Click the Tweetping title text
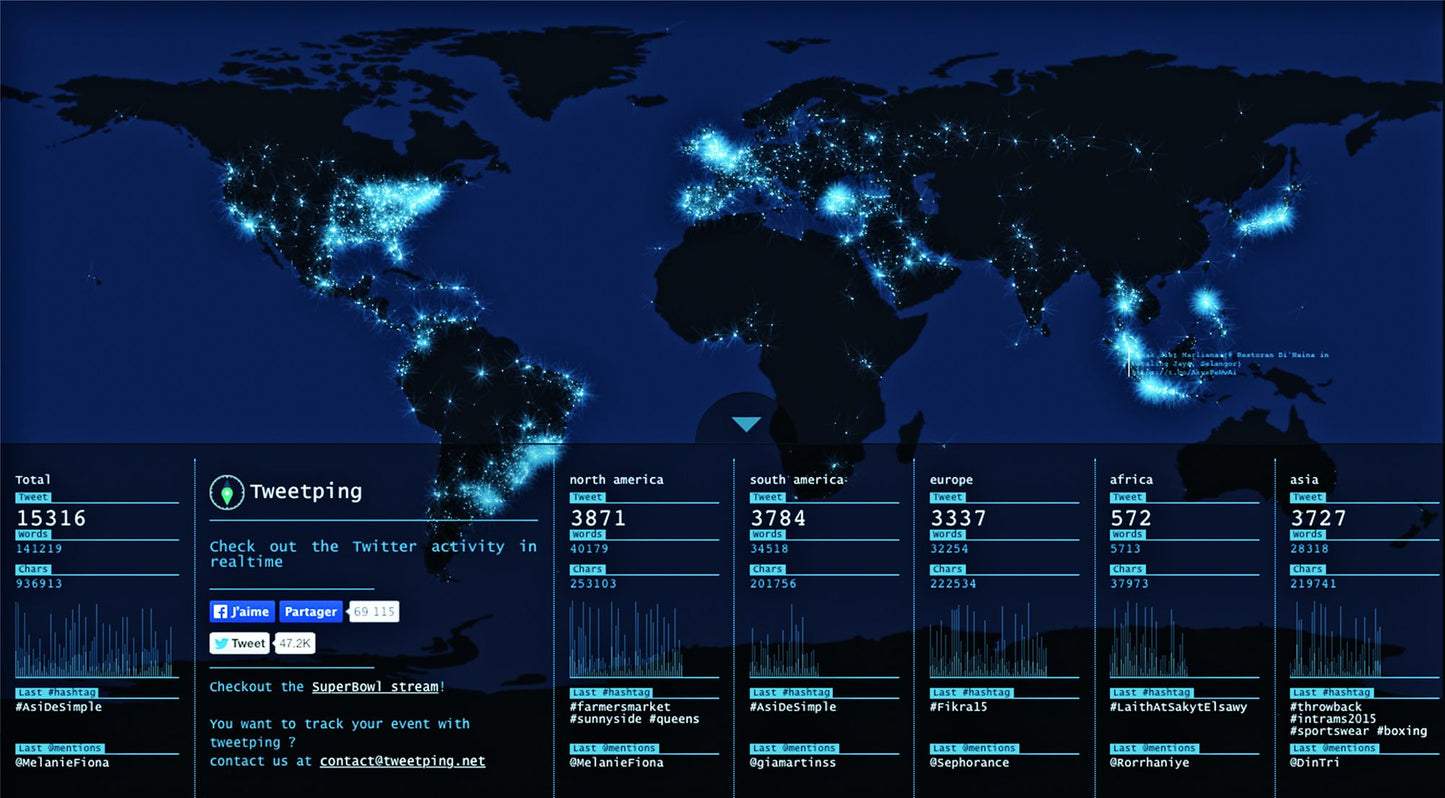The width and height of the screenshot is (1445, 798). pyautogui.click(x=306, y=492)
